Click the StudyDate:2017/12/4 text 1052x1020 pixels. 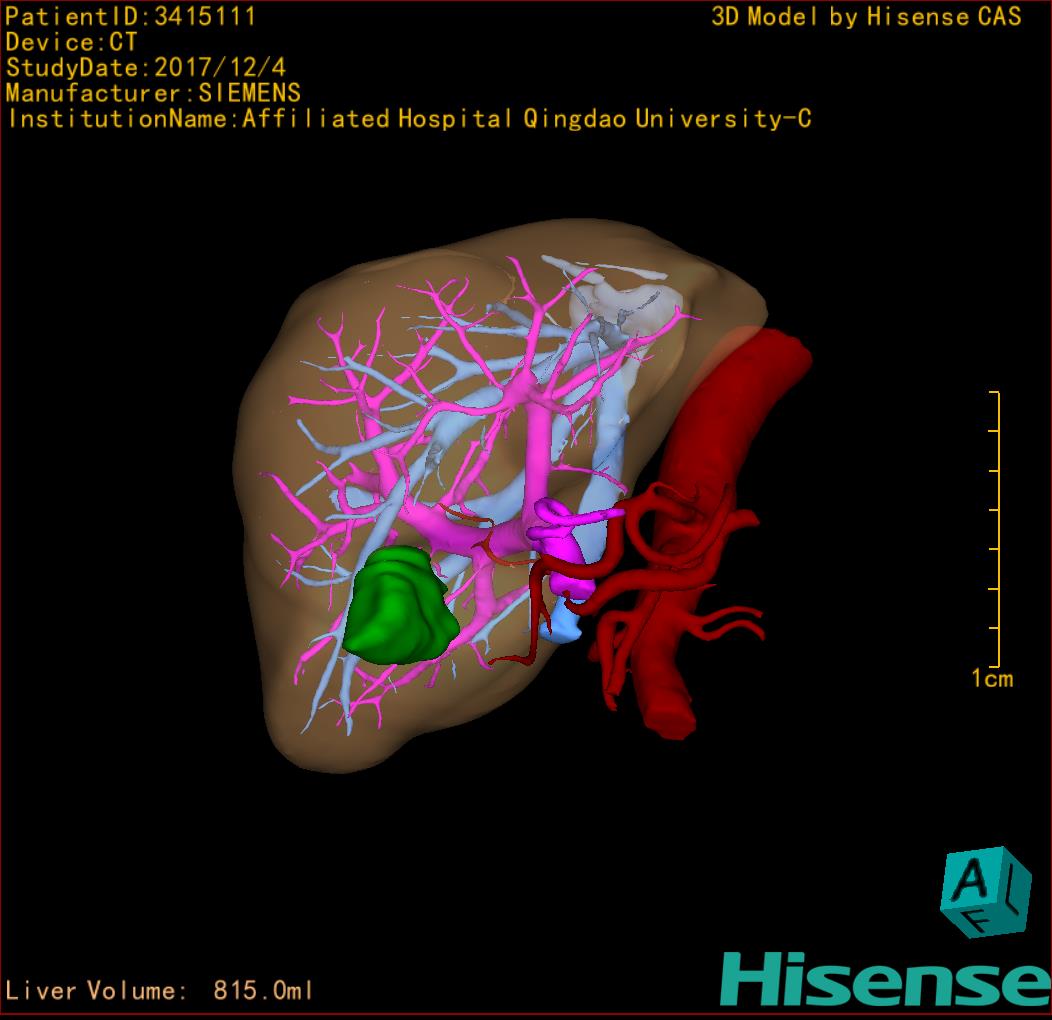[146, 67]
